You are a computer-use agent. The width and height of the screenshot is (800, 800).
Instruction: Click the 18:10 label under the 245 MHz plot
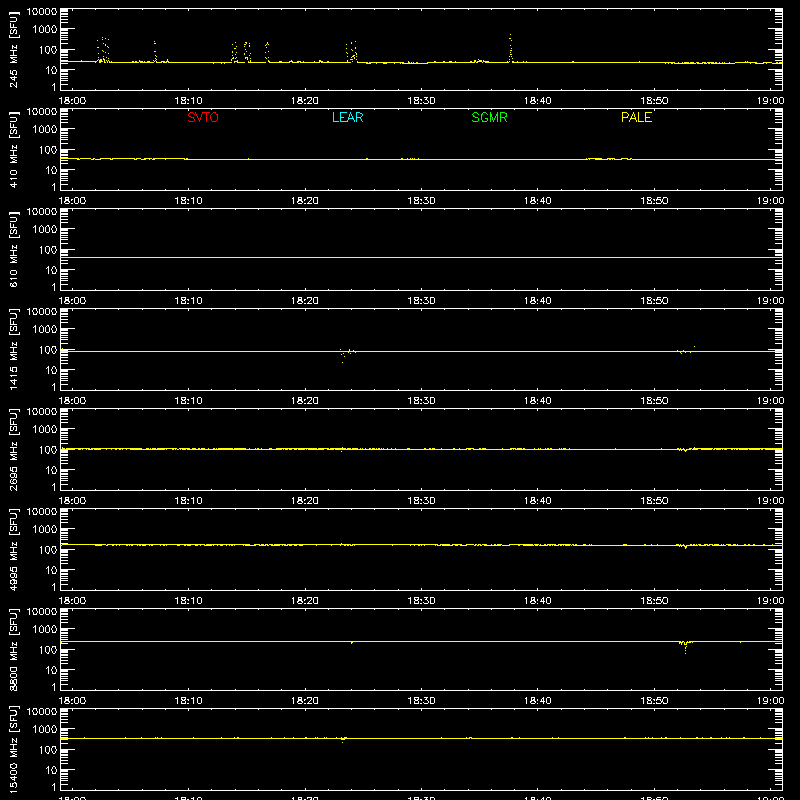[x=188, y=101]
